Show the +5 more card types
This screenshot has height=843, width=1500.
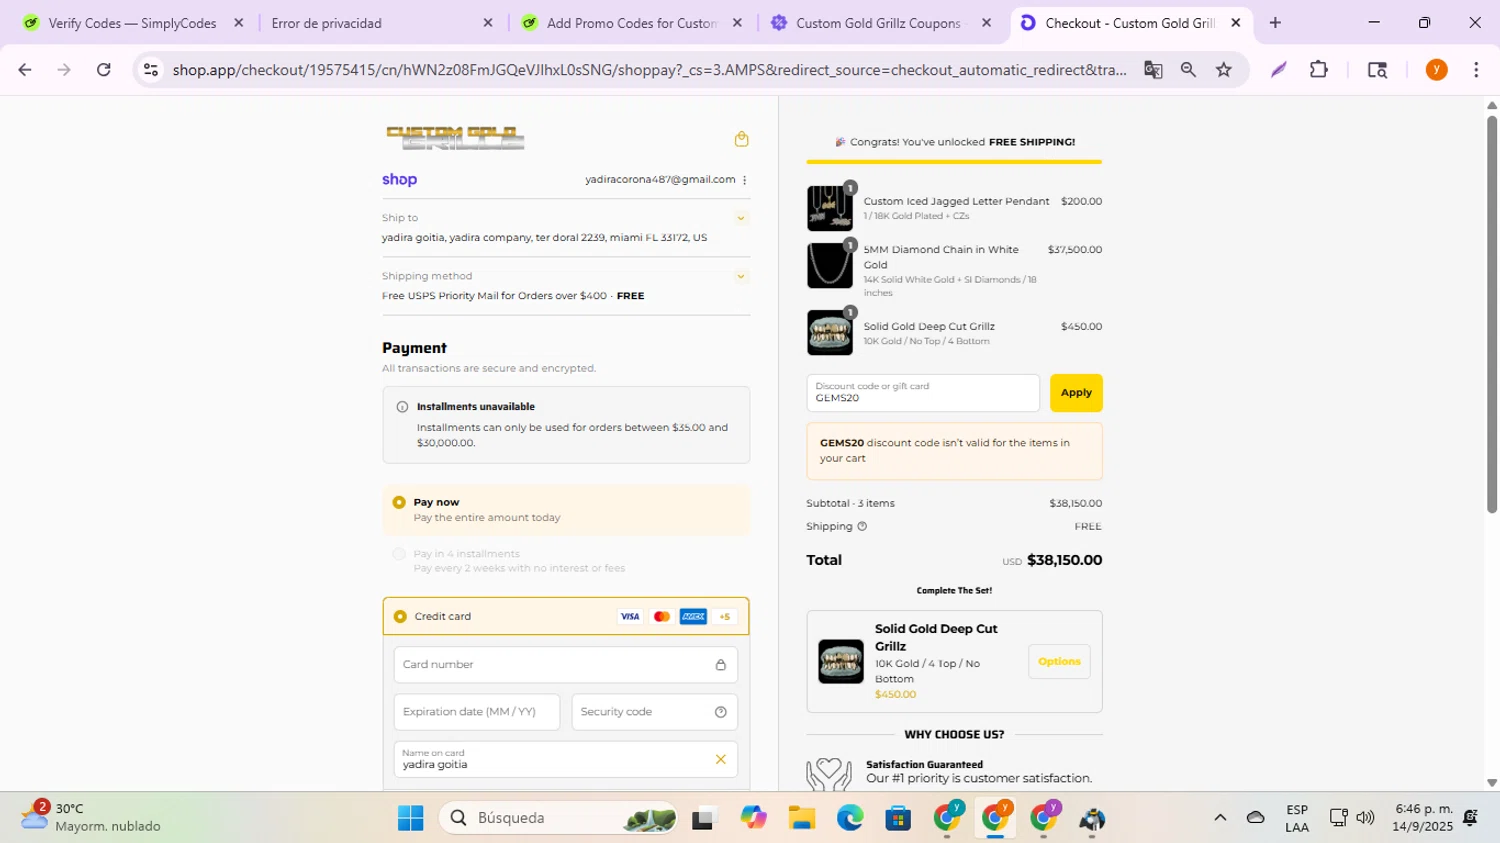pos(725,617)
